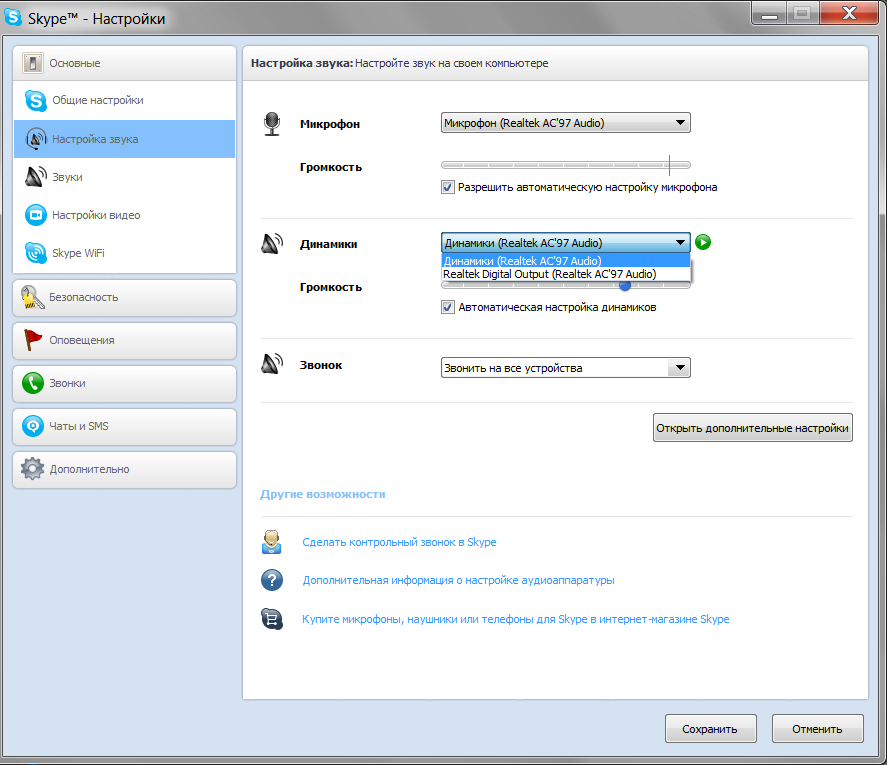887x765 pixels.
Task: Click the microphone icon next to Микрофон
Action: tap(272, 124)
